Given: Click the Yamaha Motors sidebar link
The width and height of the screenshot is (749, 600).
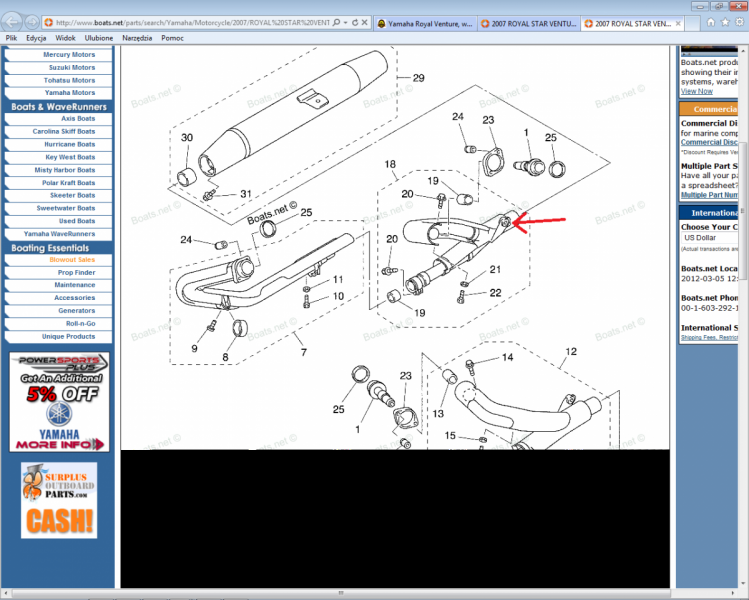Looking at the screenshot, I should [x=69, y=93].
